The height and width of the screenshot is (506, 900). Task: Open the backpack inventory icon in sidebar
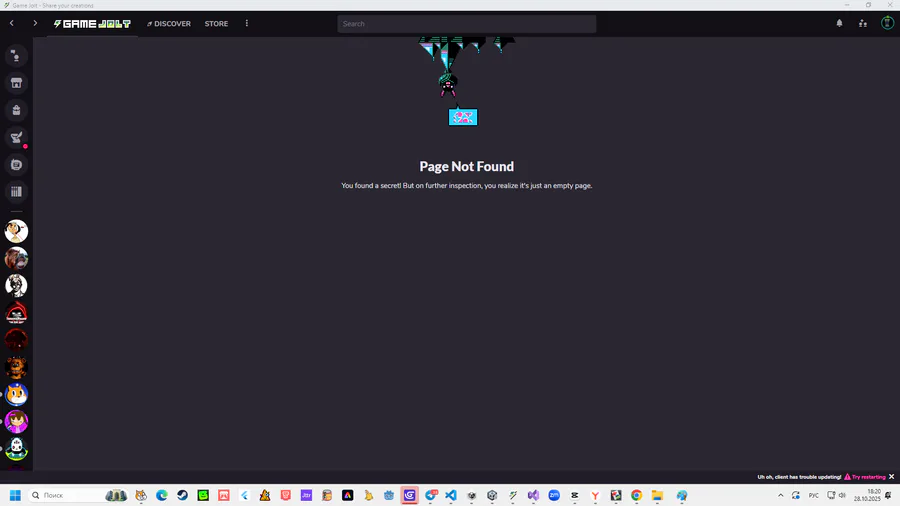click(16, 110)
